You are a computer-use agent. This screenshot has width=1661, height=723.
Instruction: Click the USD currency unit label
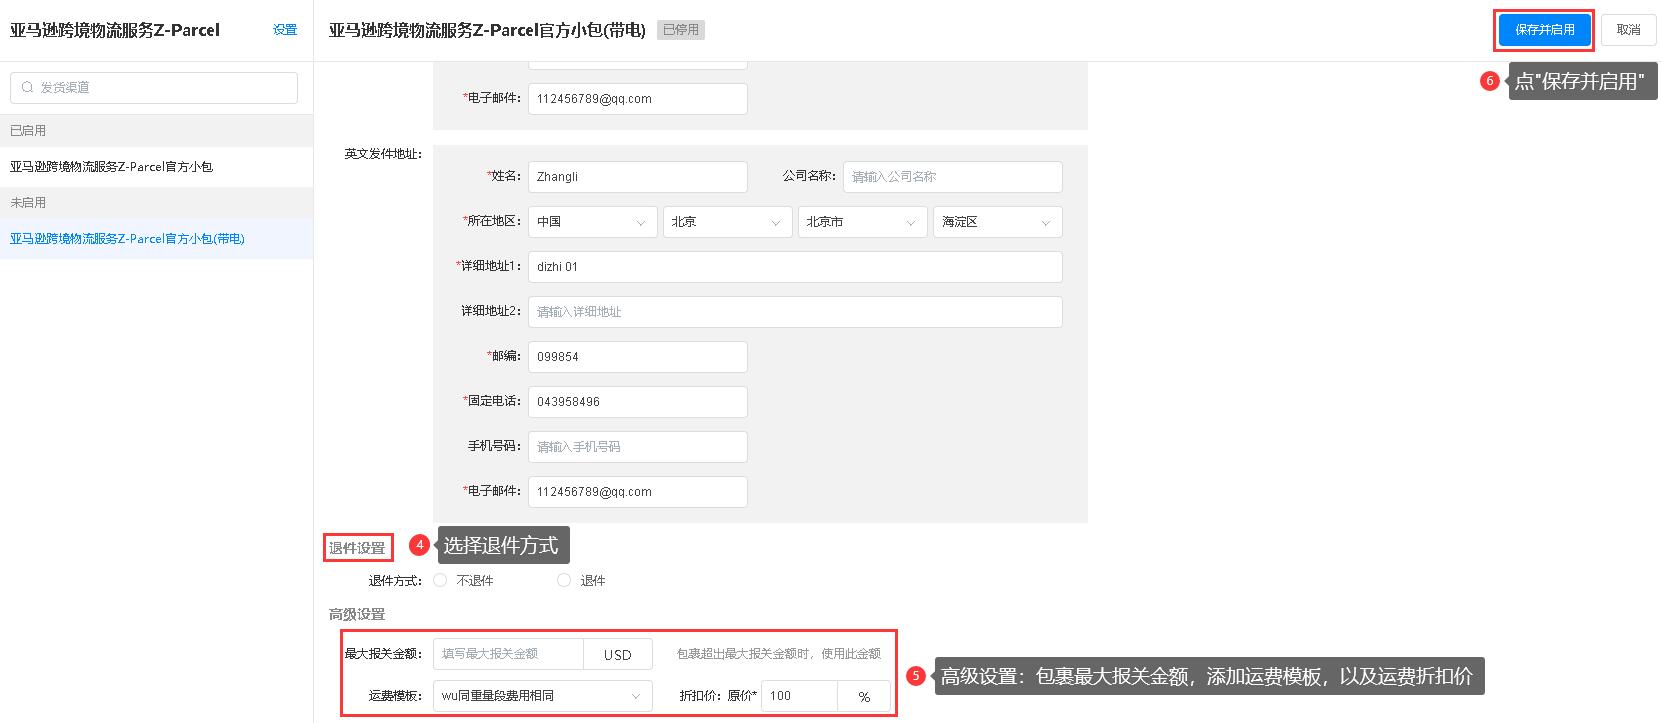pos(618,655)
